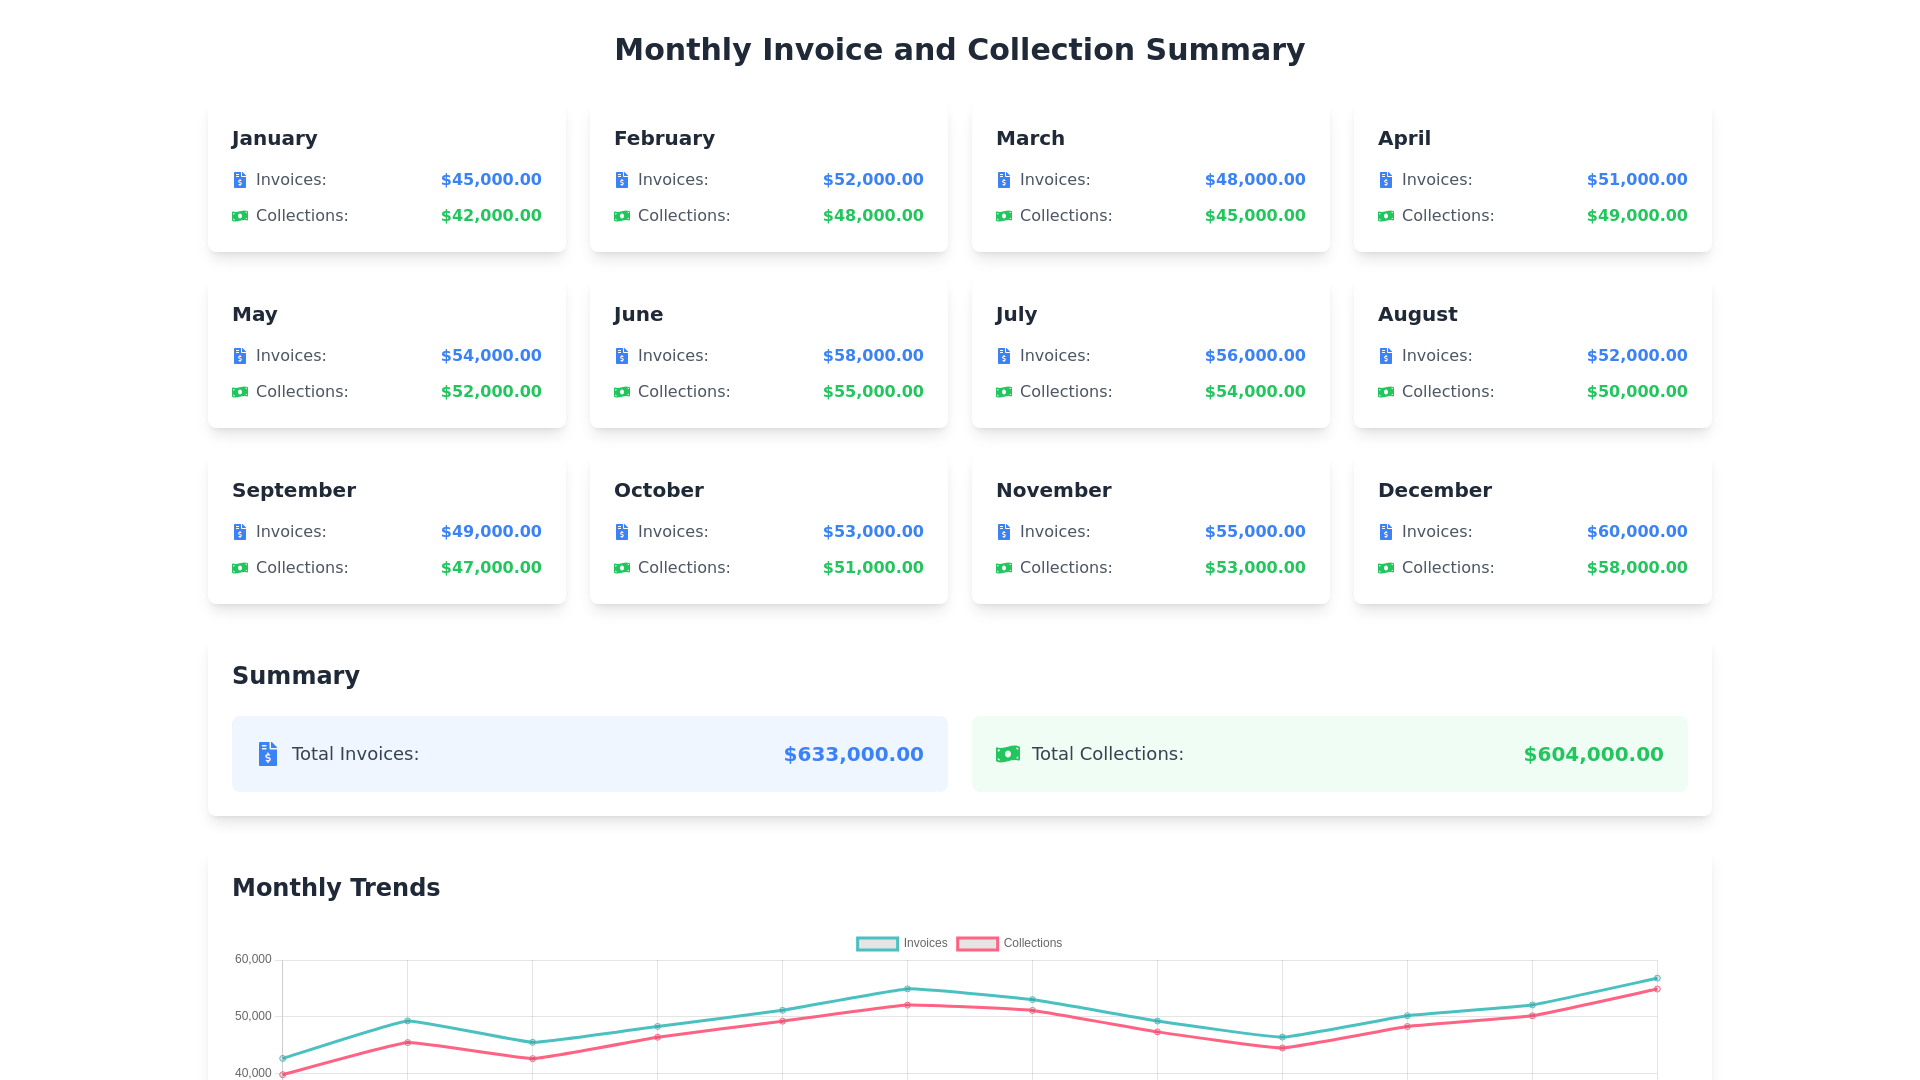The width and height of the screenshot is (1920, 1080).
Task: Click the January invoice document icon
Action: (x=239, y=180)
